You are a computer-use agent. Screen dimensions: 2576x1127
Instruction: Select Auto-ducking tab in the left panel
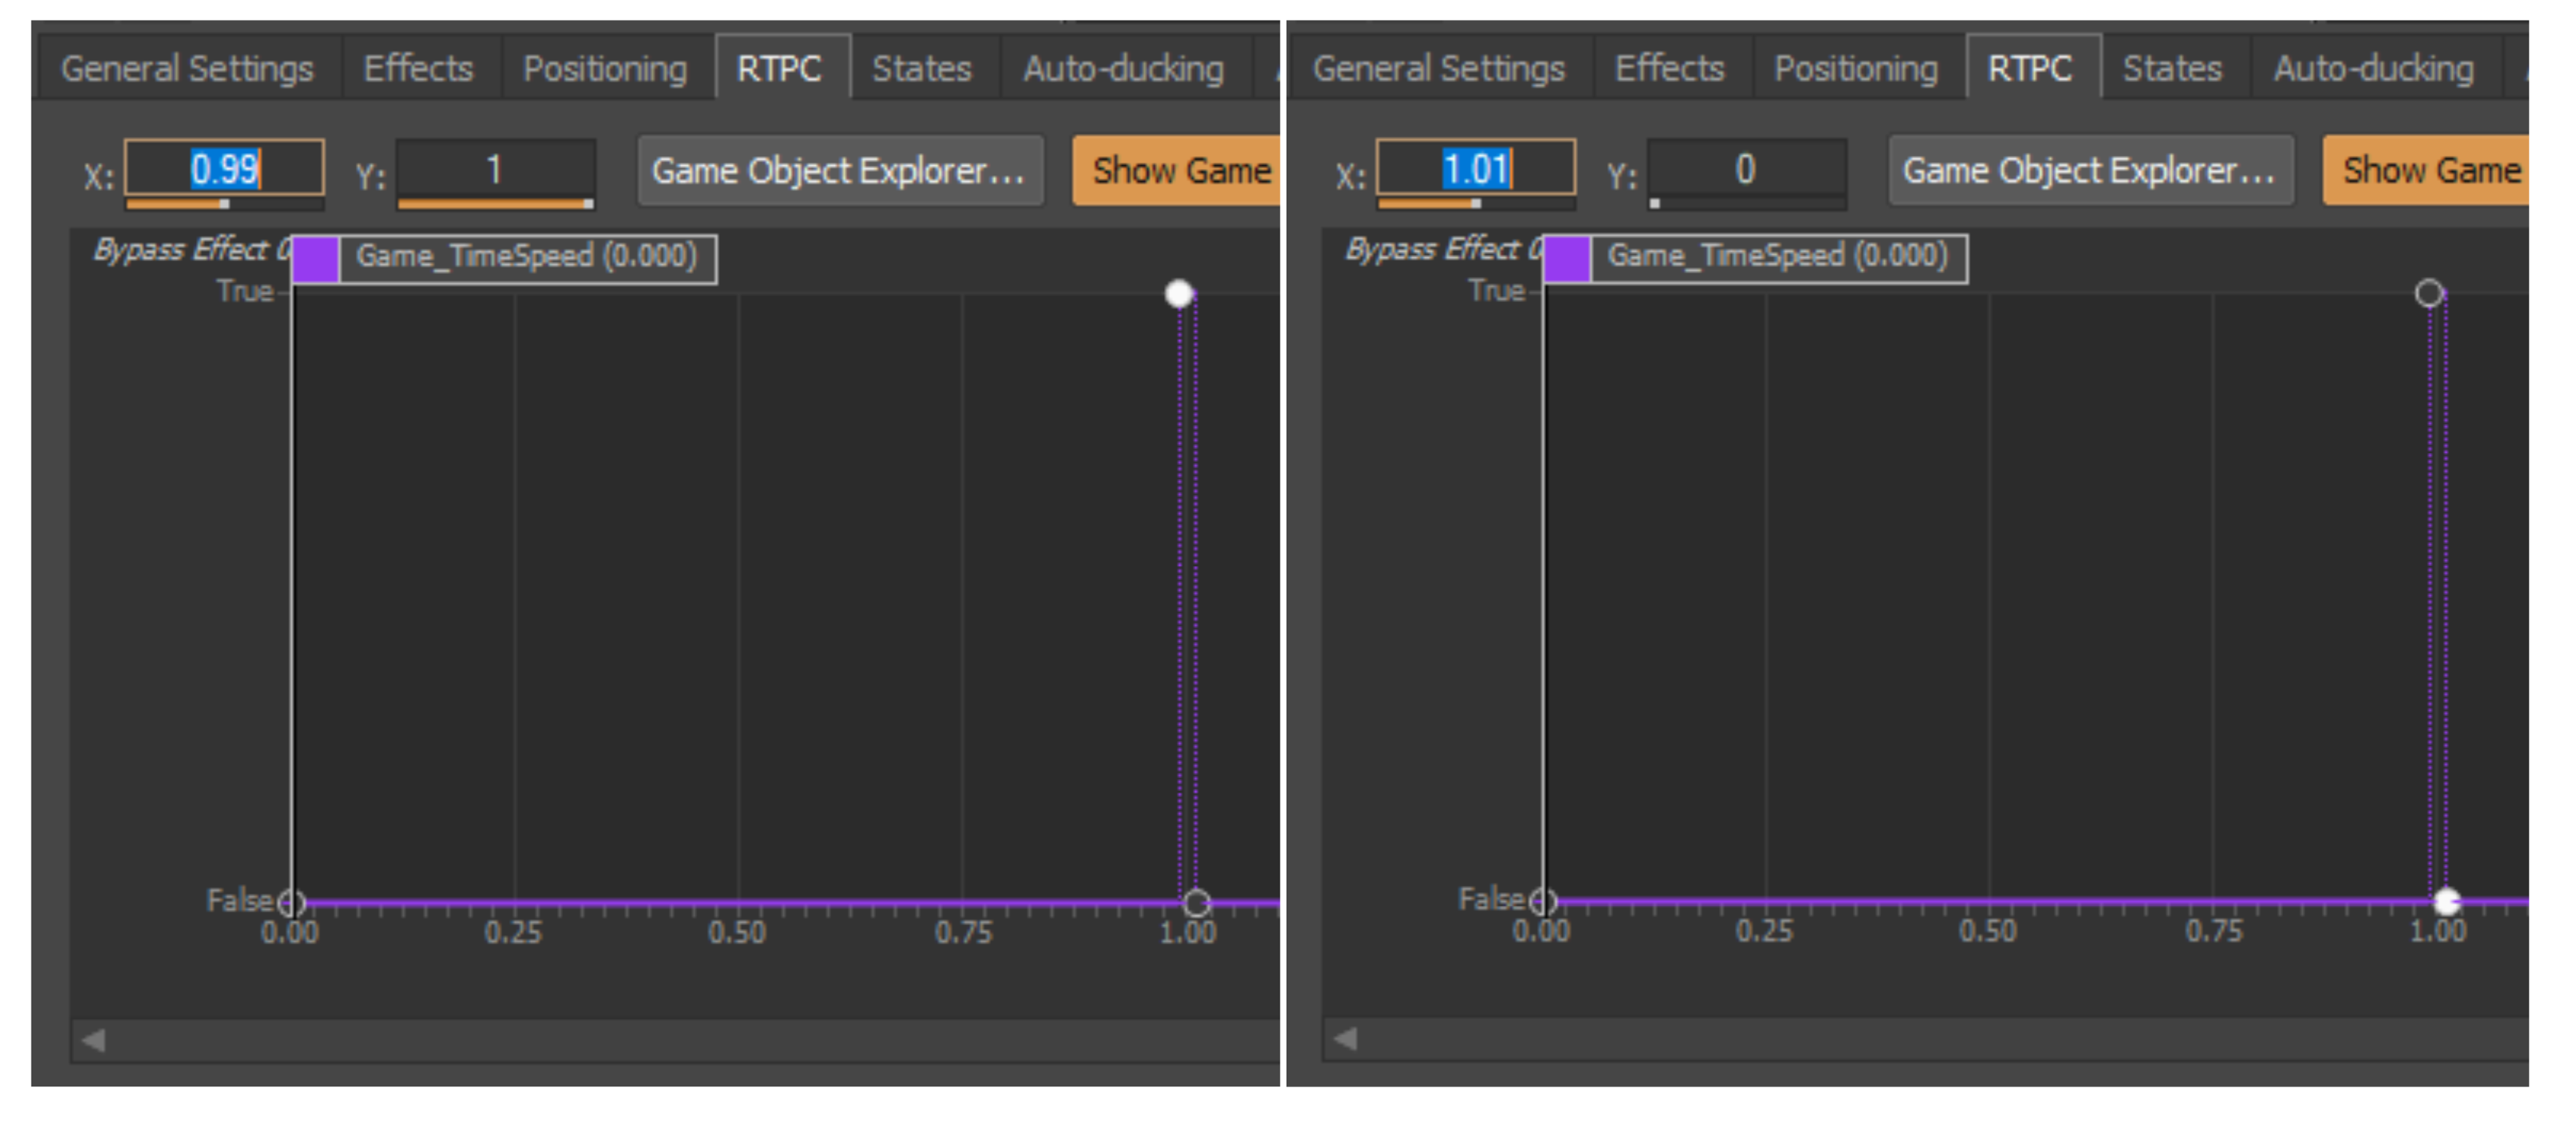pos(1122,68)
